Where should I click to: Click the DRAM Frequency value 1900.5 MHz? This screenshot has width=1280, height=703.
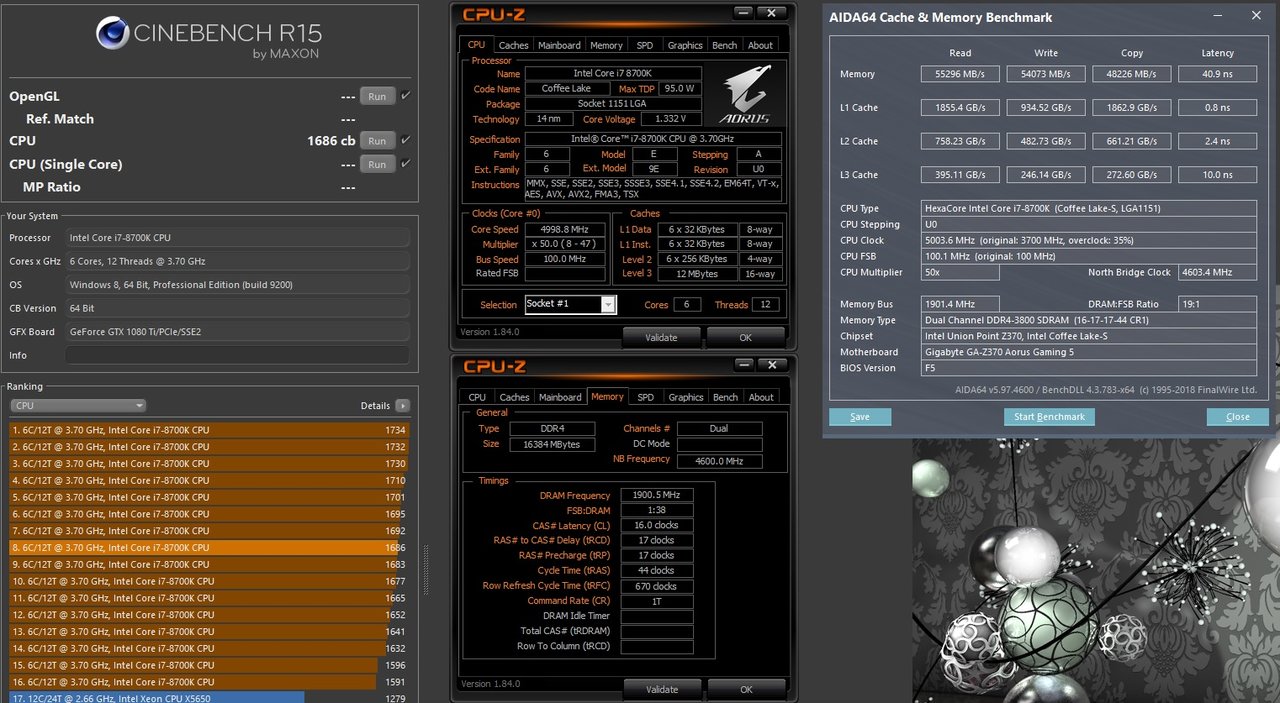click(x=657, y=495)
